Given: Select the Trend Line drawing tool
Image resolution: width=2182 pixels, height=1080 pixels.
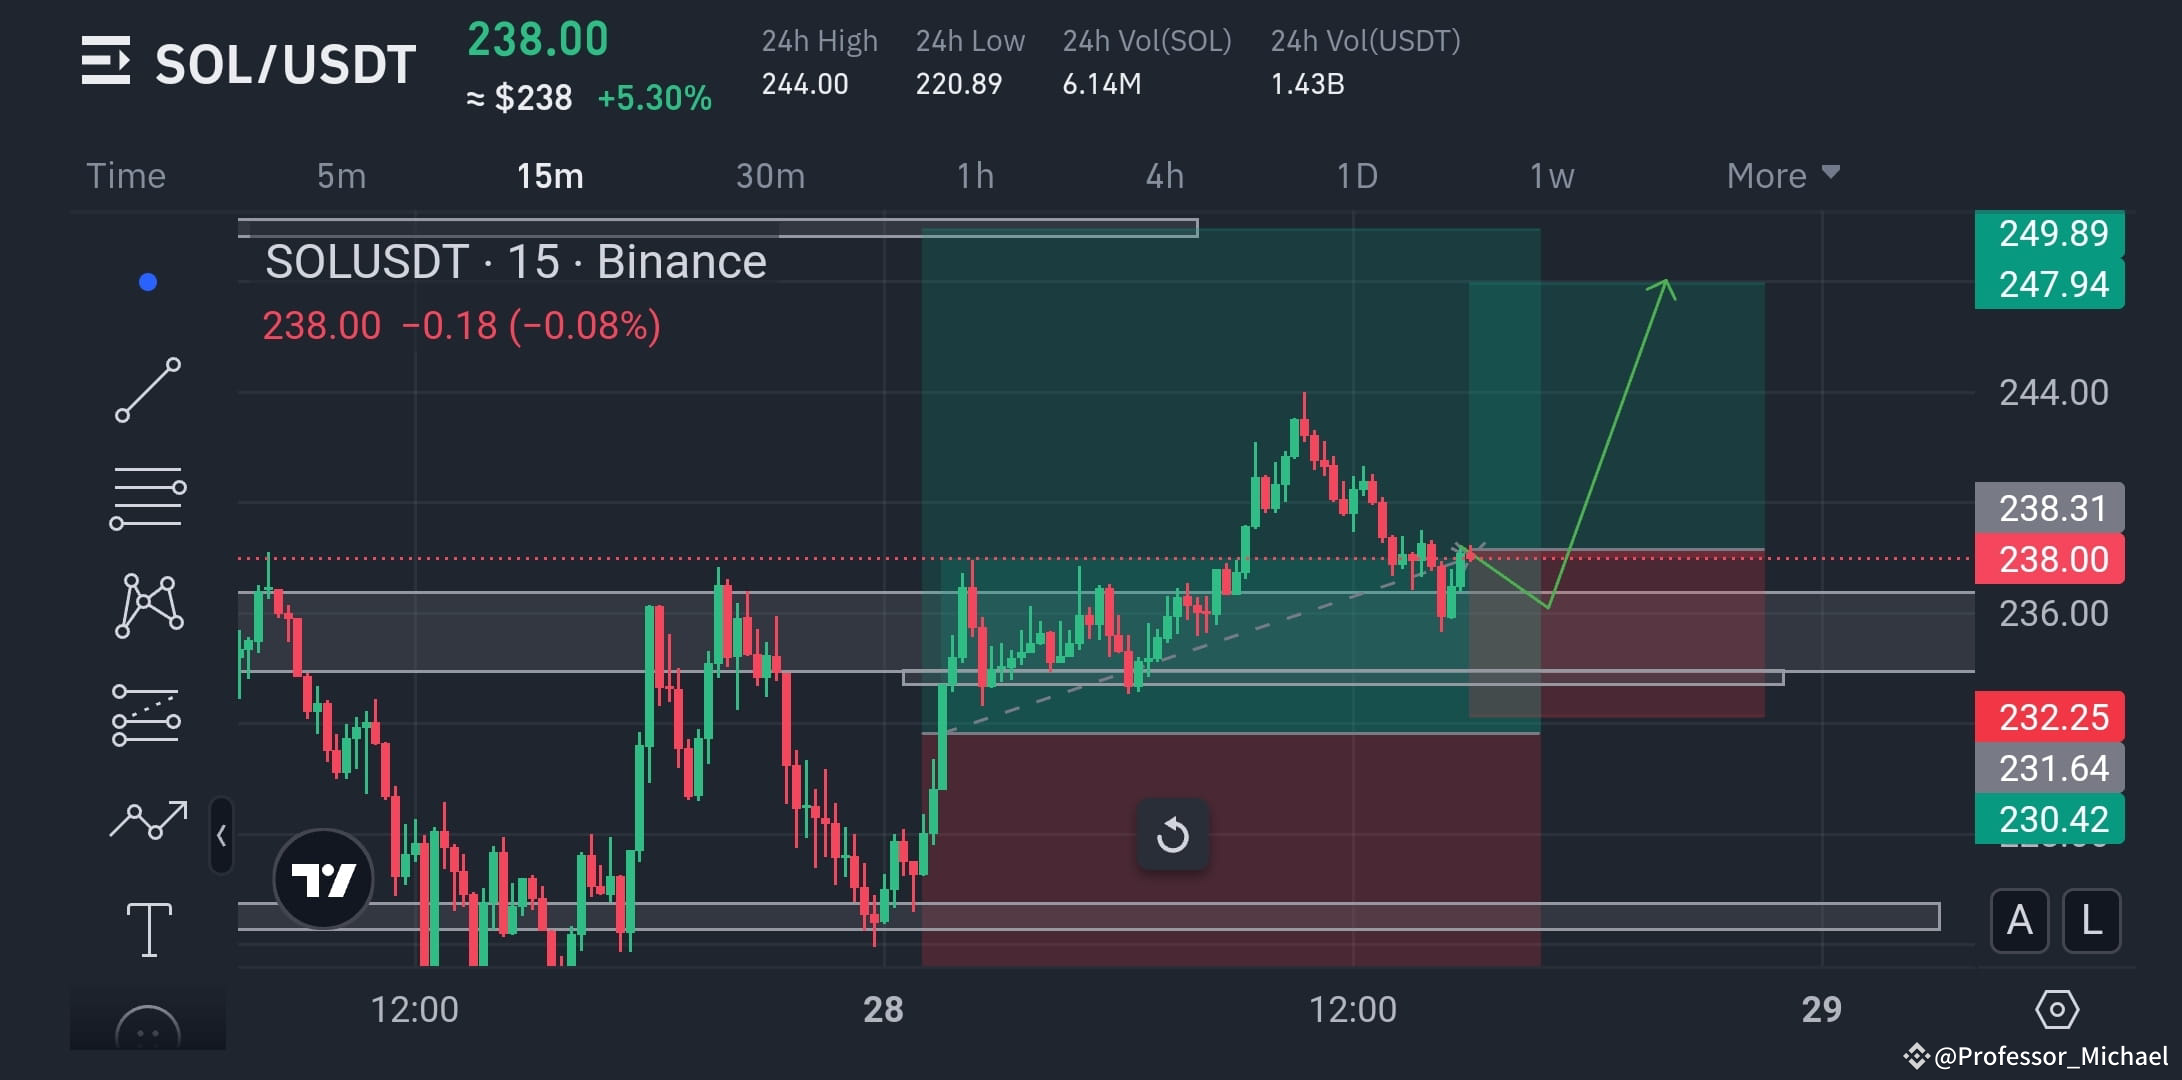Looking at the screenshot, I should (148, 388).
